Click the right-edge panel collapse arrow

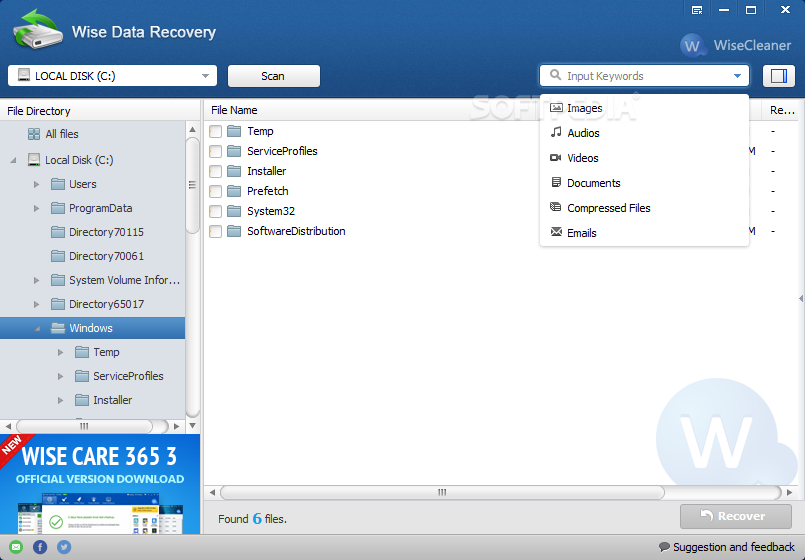pos(801,298)
